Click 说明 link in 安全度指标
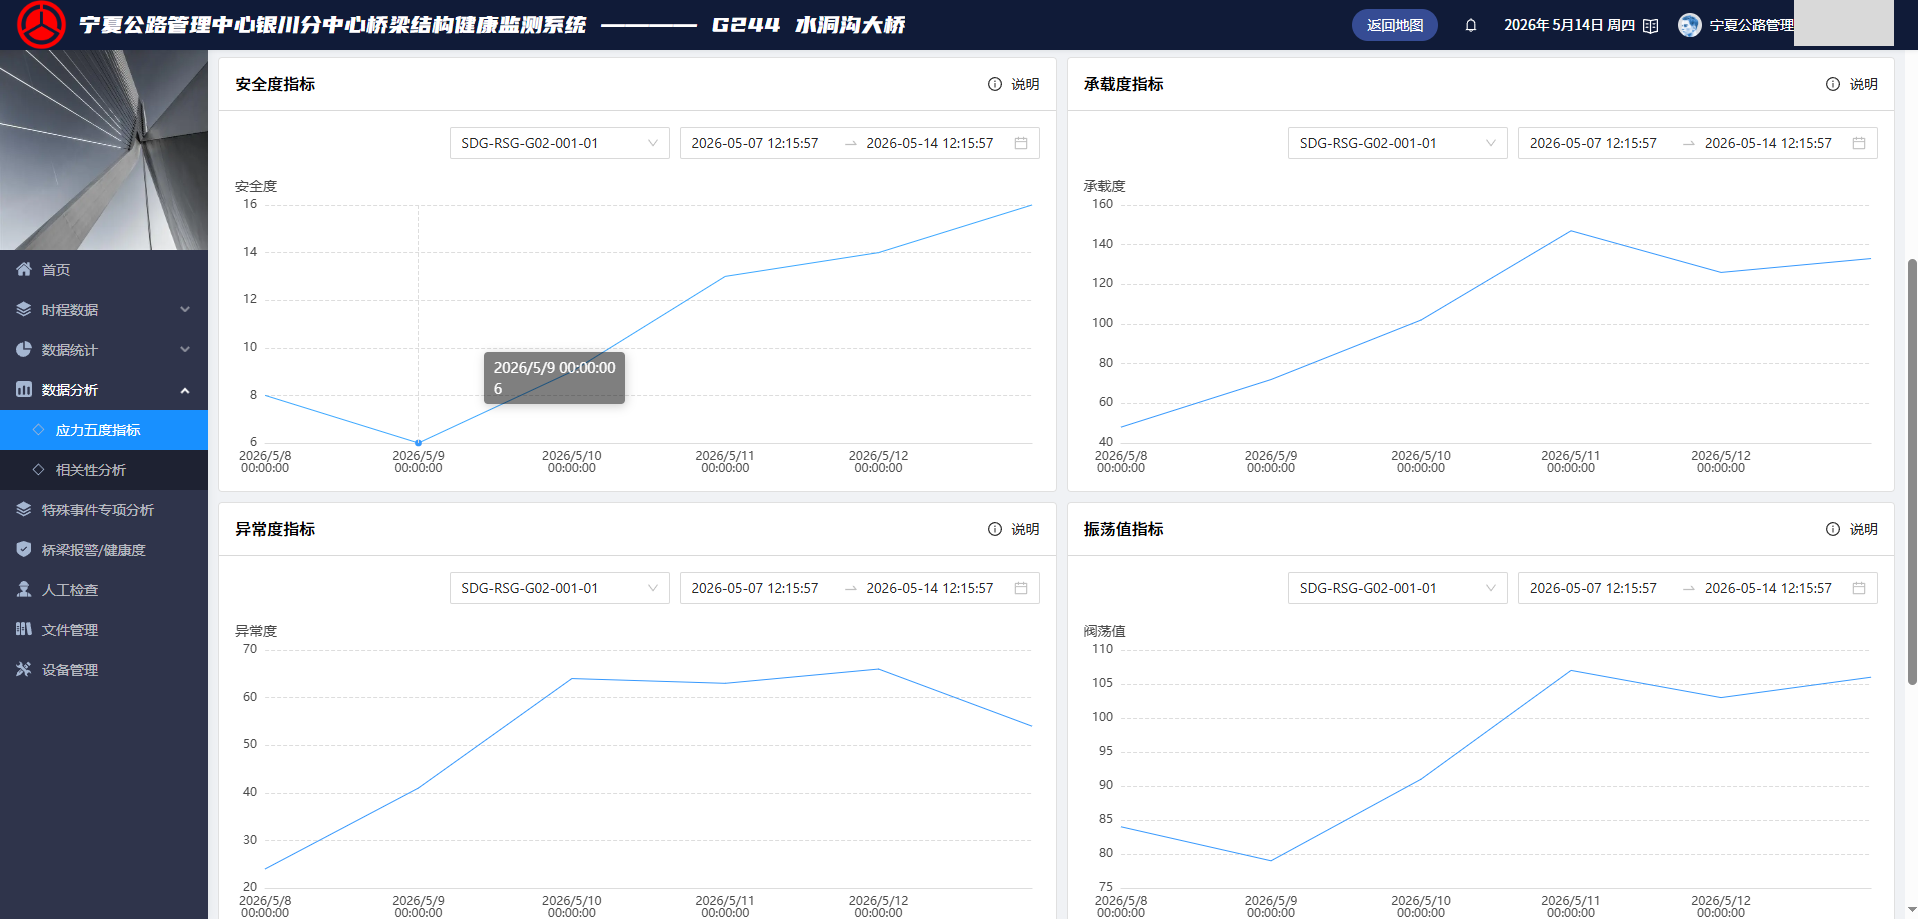 pyautogui.click(x=1025, y=84)
